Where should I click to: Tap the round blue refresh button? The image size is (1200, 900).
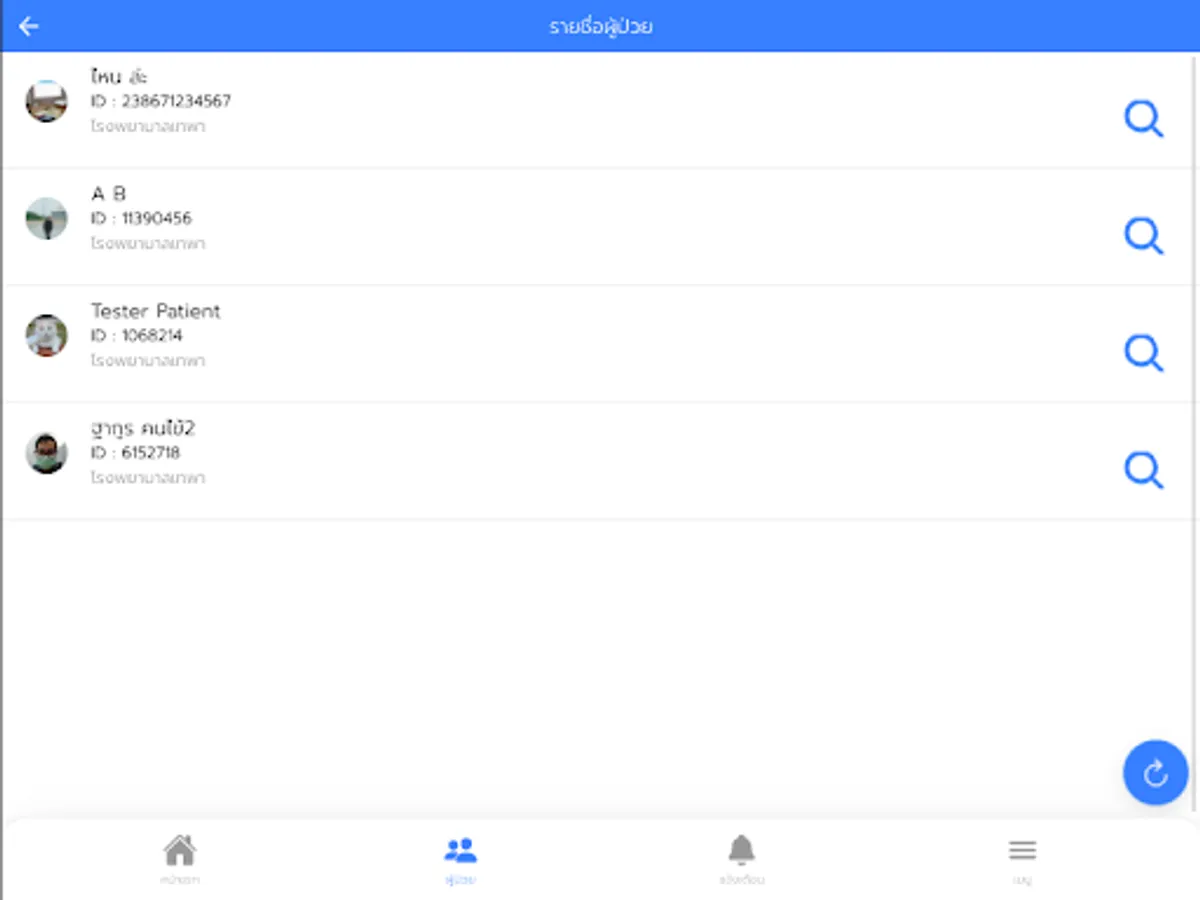(1155, 773)
